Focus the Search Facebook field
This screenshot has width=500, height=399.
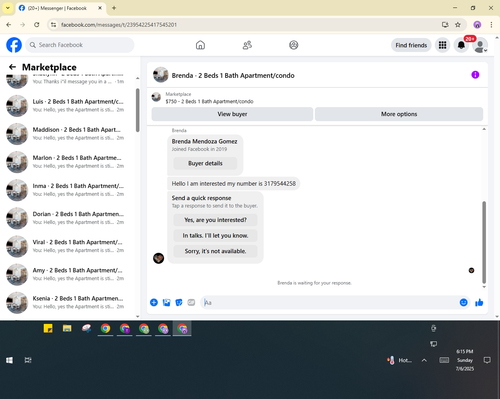[x=80, y=45]
